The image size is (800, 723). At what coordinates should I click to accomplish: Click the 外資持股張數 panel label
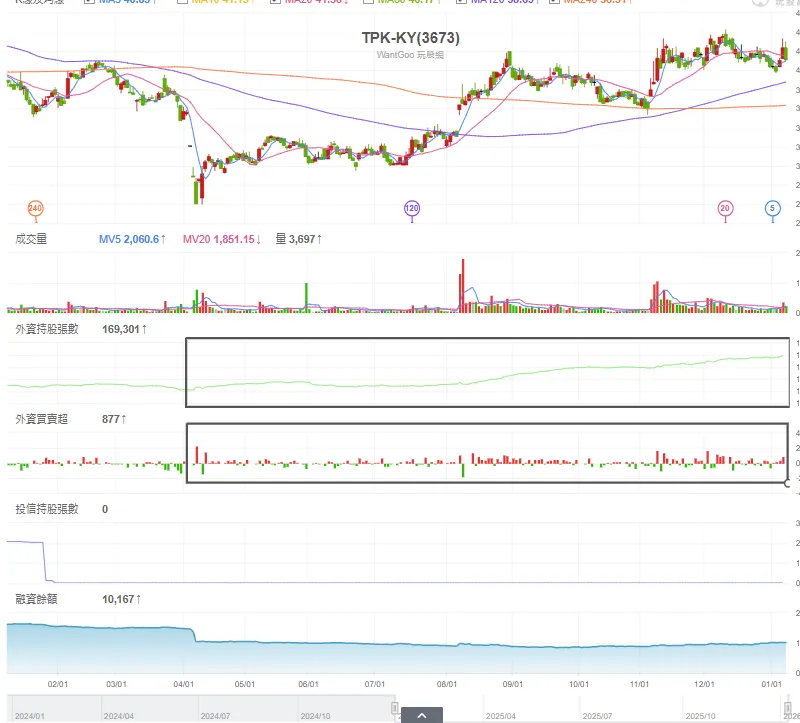point(47,329)
